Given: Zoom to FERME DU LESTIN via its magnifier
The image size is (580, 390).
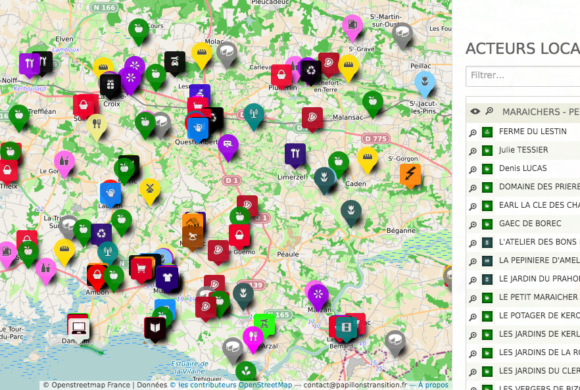Looking at the screenshot, I should (x=473, y=132).
